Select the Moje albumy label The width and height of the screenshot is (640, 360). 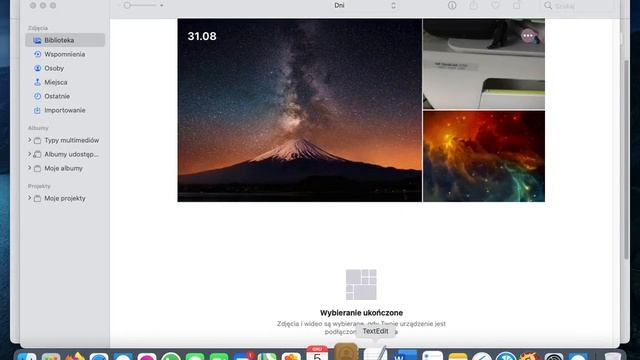point(63,168)
